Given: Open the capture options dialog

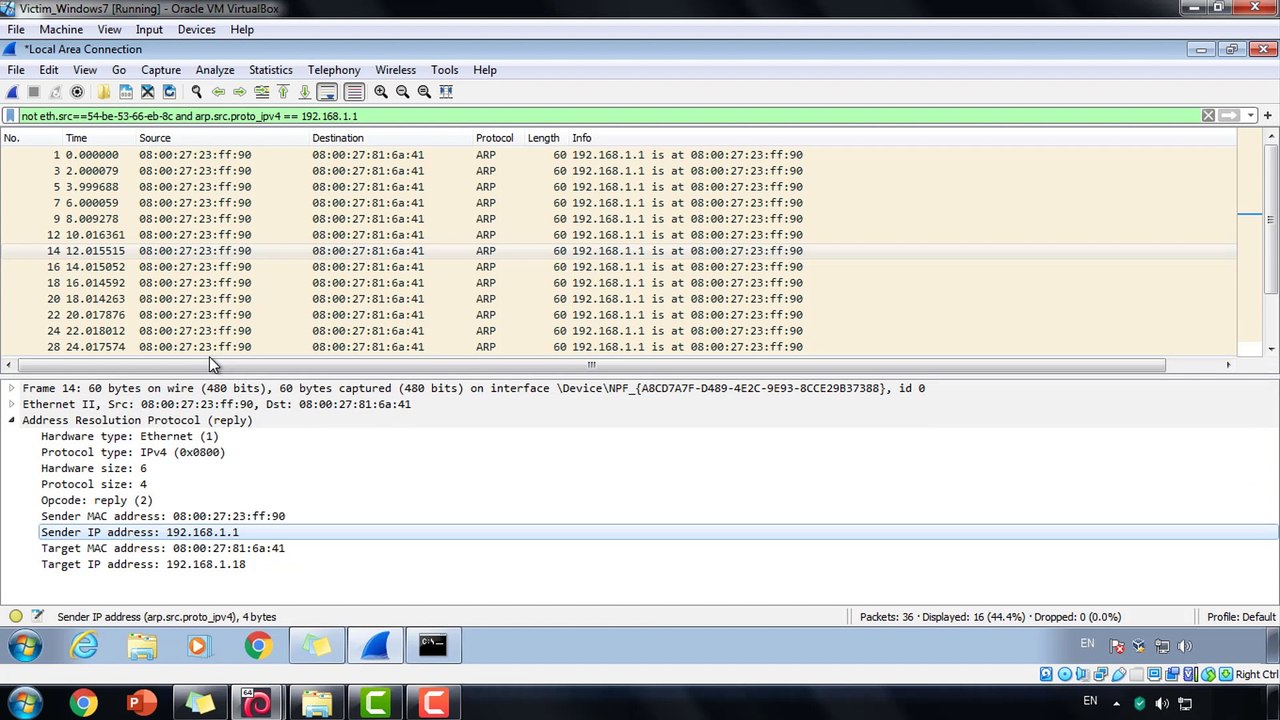Looking at the screenshot, I should pos(77,92).
